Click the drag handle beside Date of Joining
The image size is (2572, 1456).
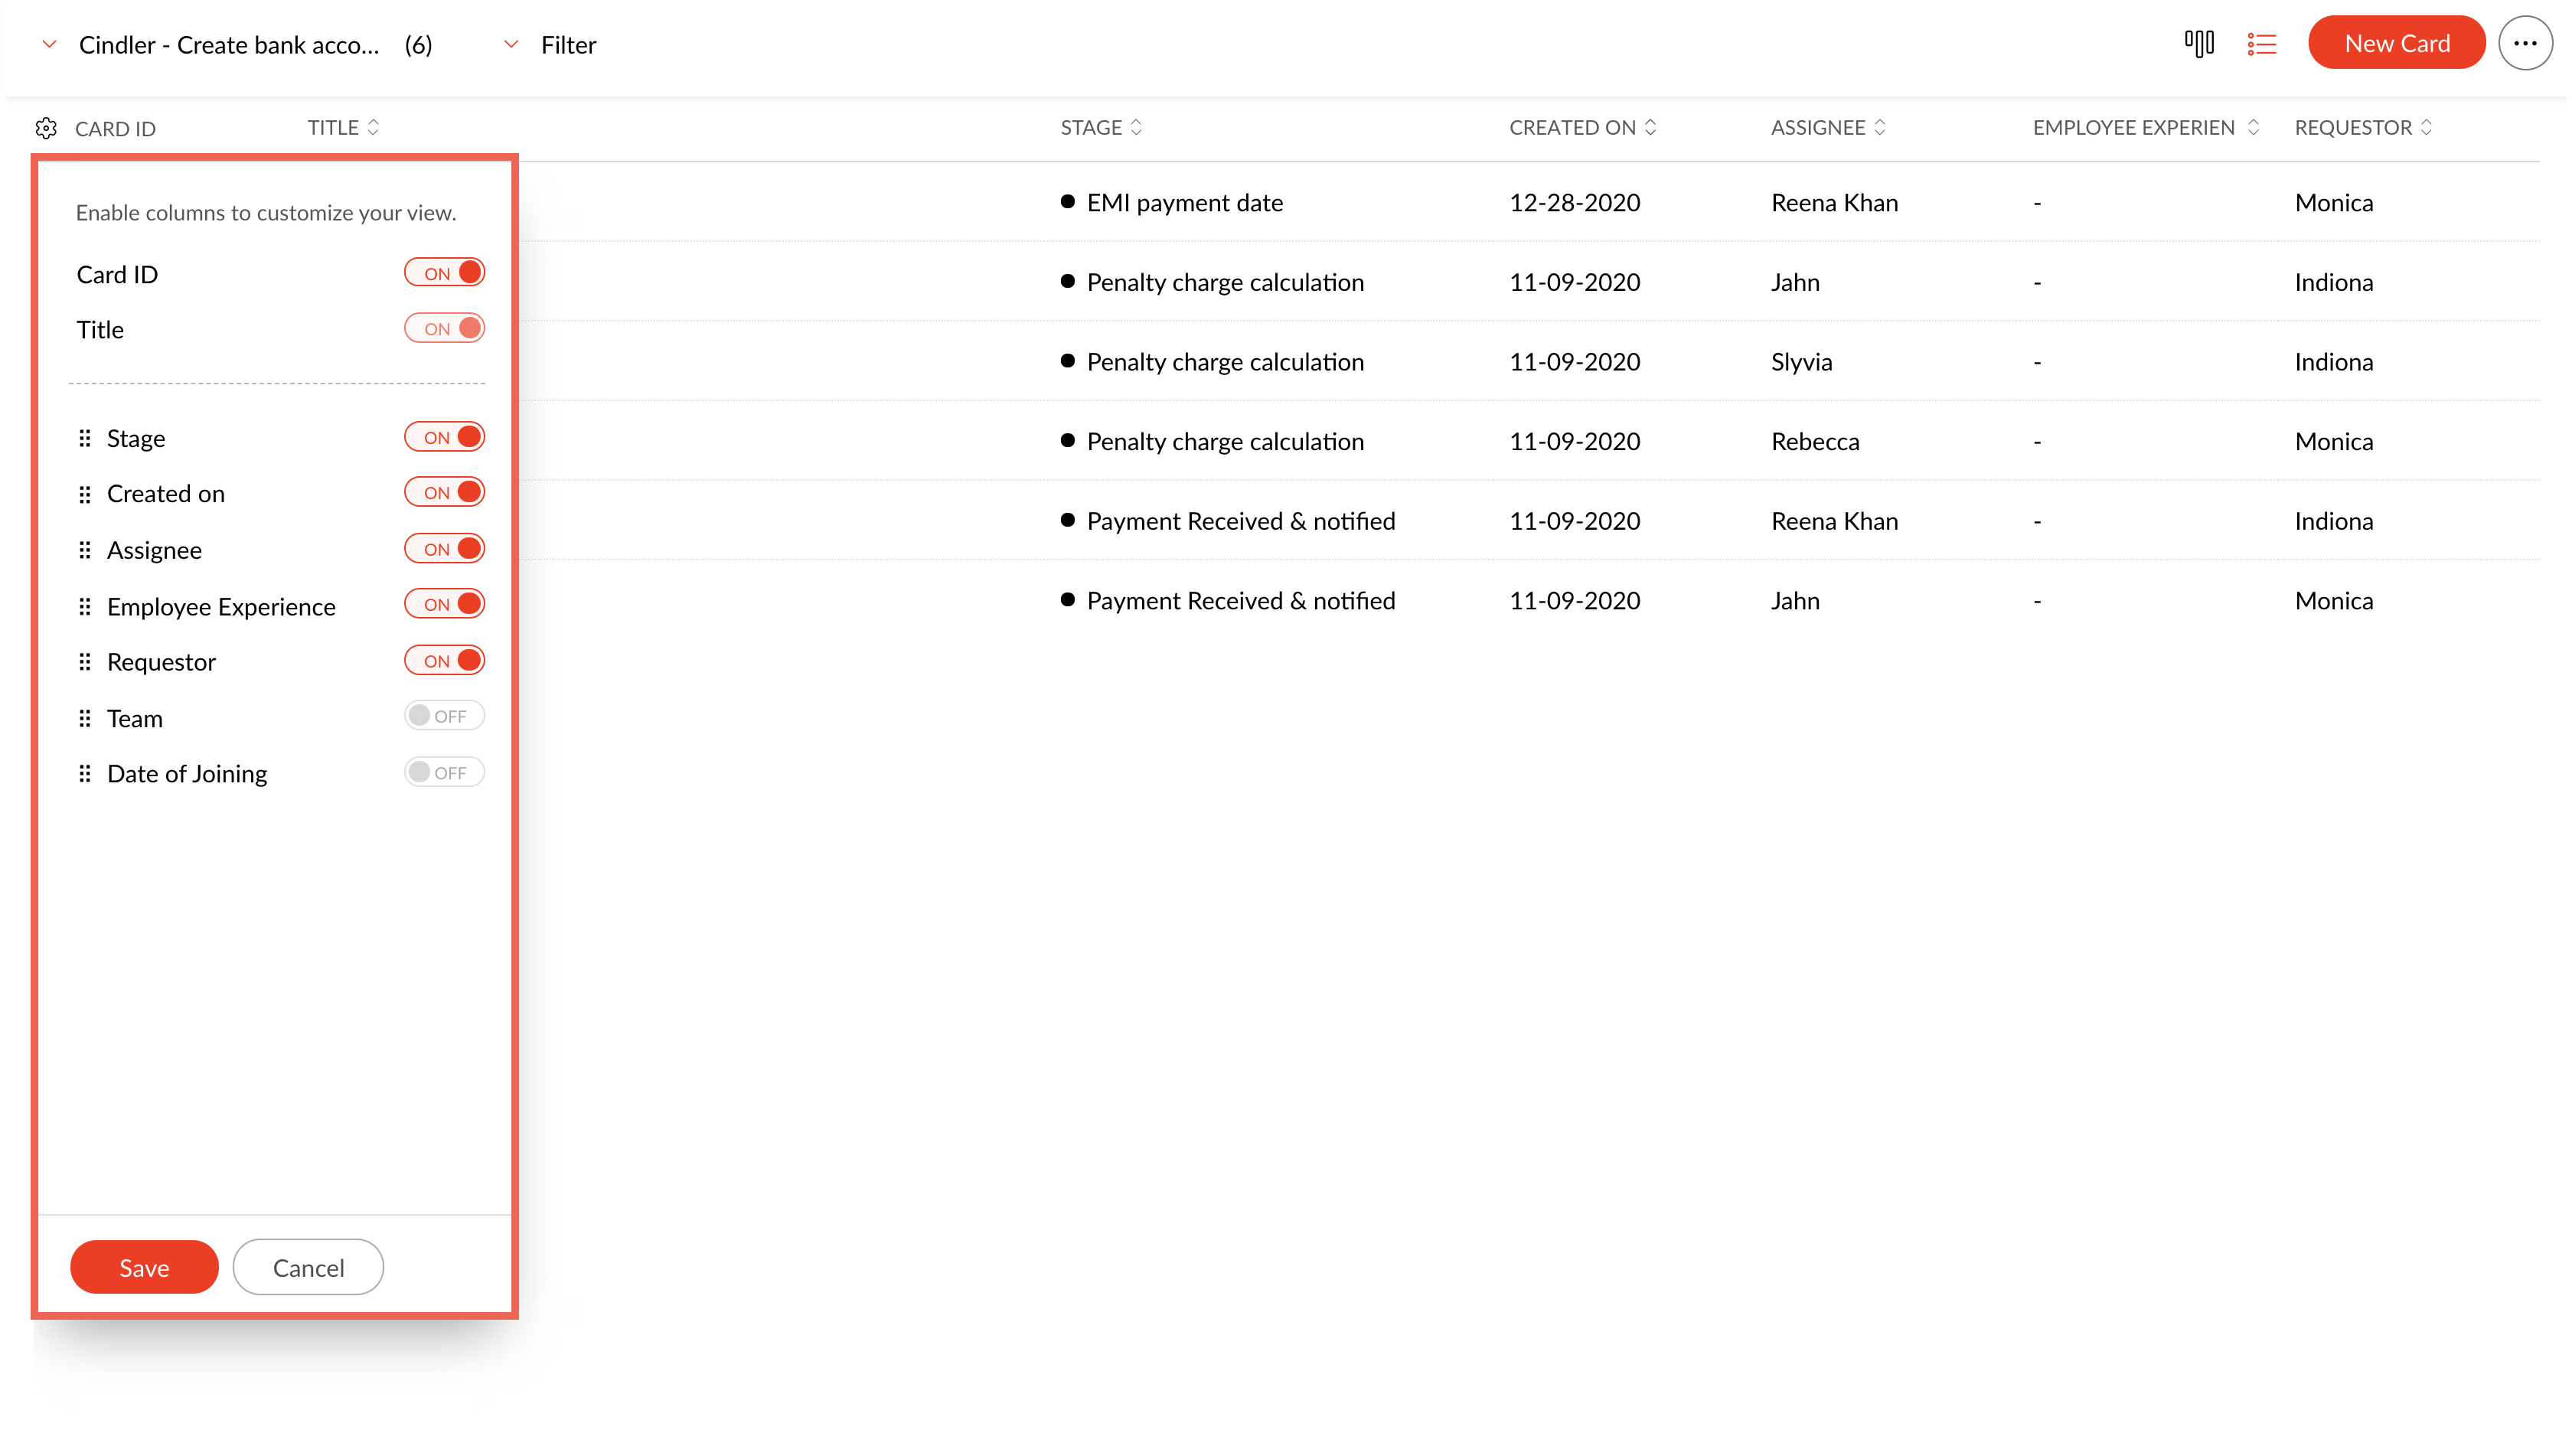pos(85,774)
